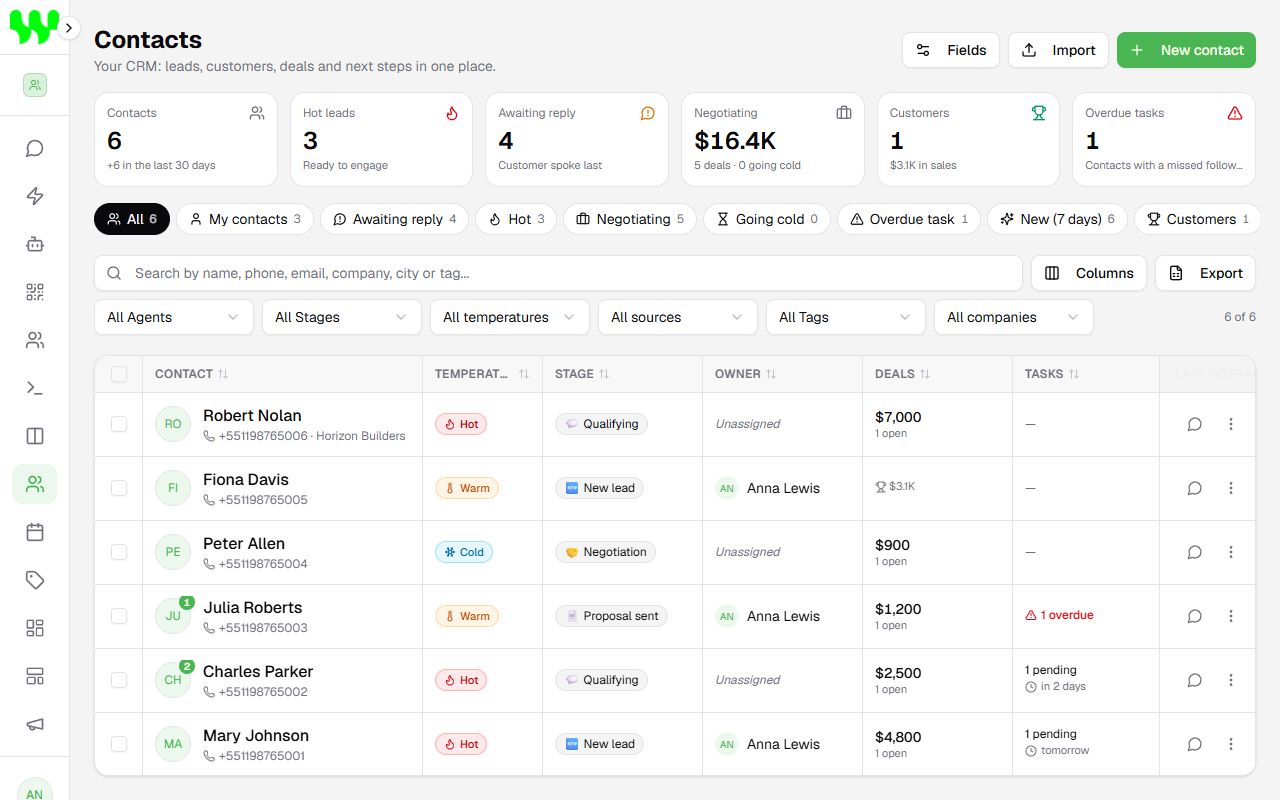Image resolution: width=1280 pixels, height=800 pixels.
Task: Open the All Agents dropdown
Action: [174, 317]
